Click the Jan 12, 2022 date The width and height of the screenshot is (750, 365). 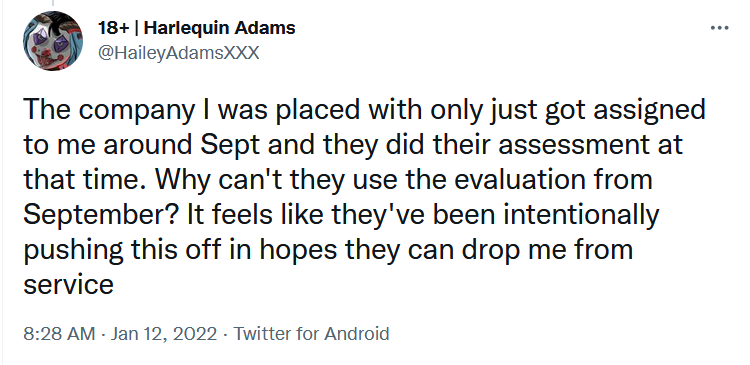[x=164, y=333]
